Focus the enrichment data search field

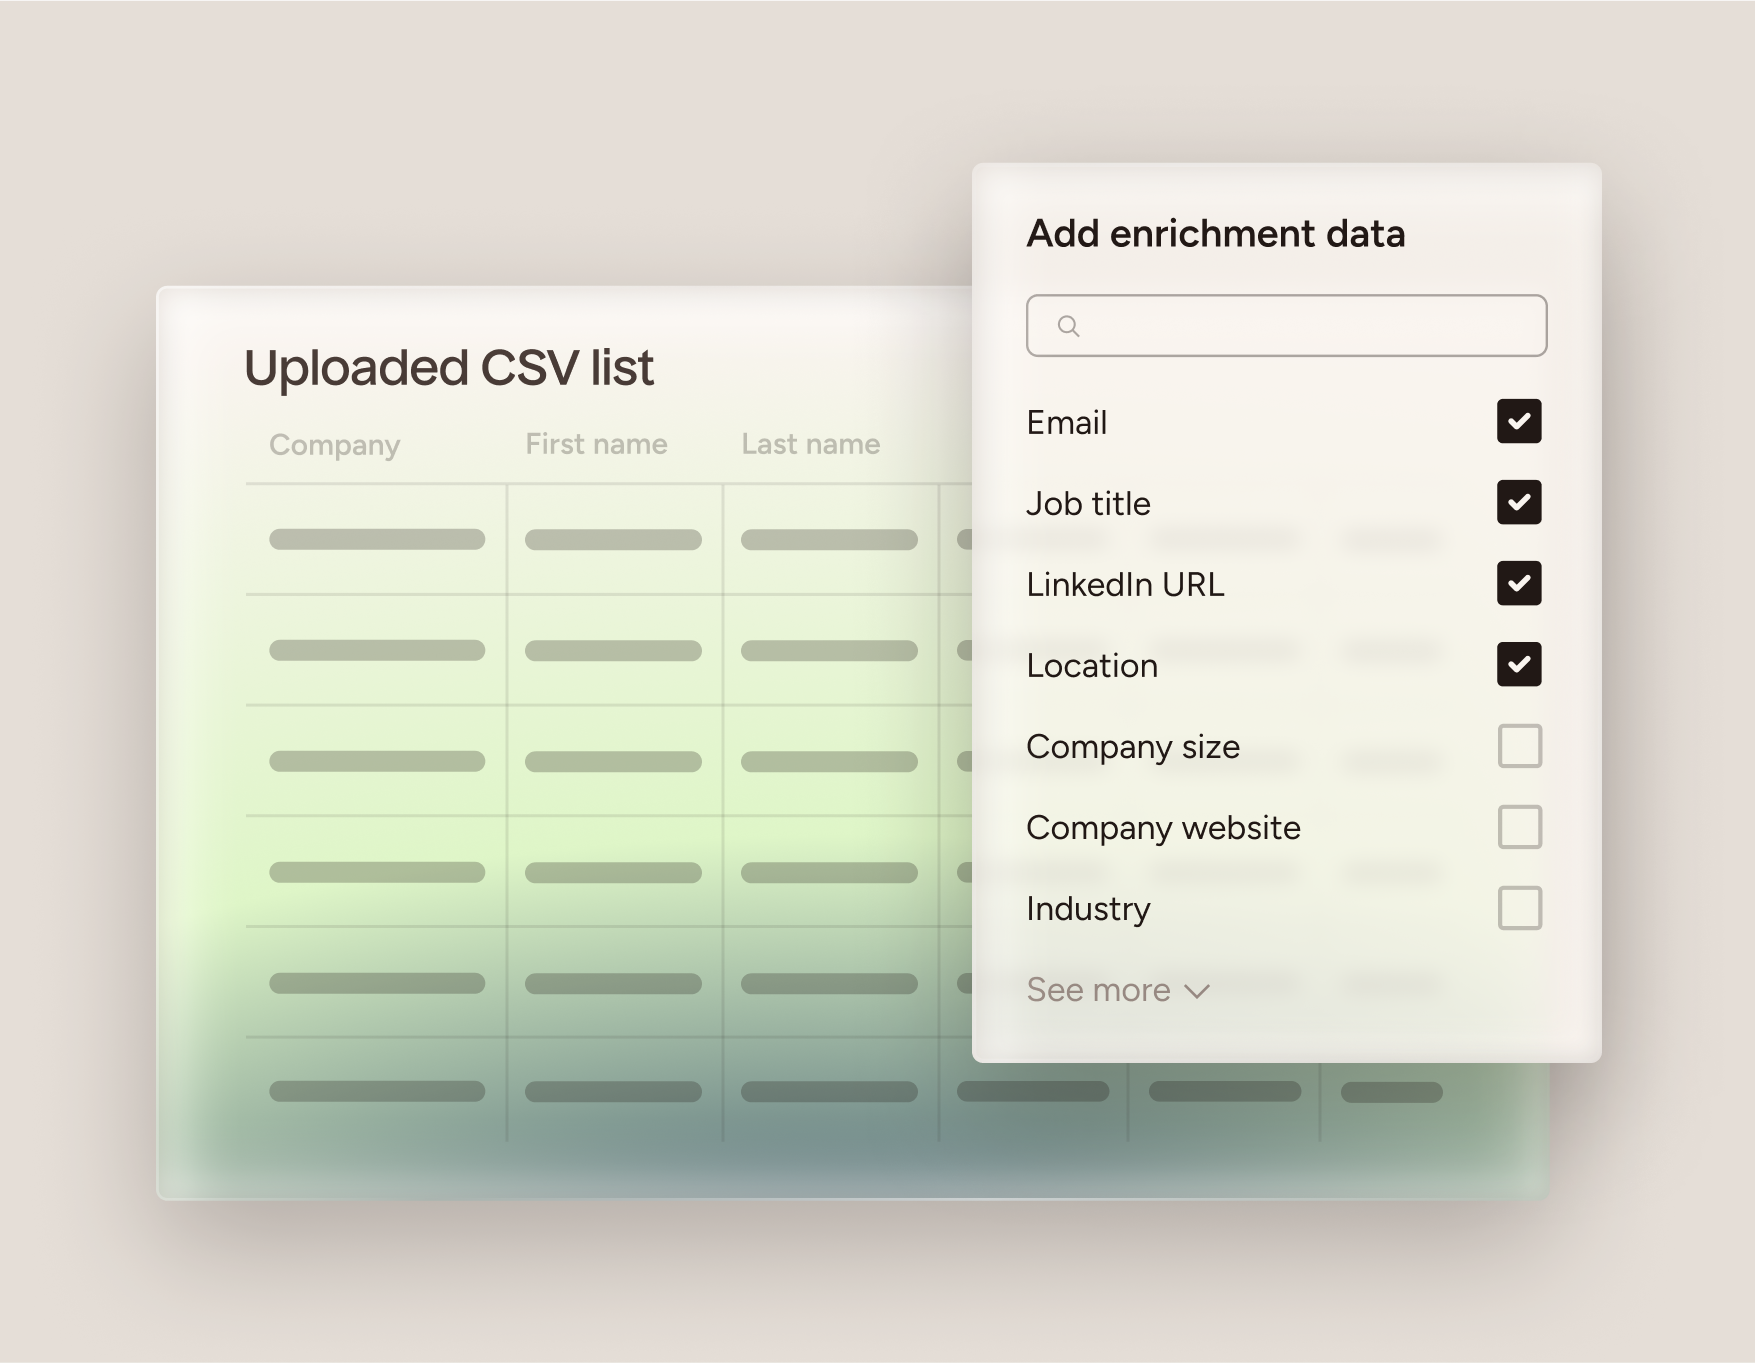click(x=1300, y=326)
